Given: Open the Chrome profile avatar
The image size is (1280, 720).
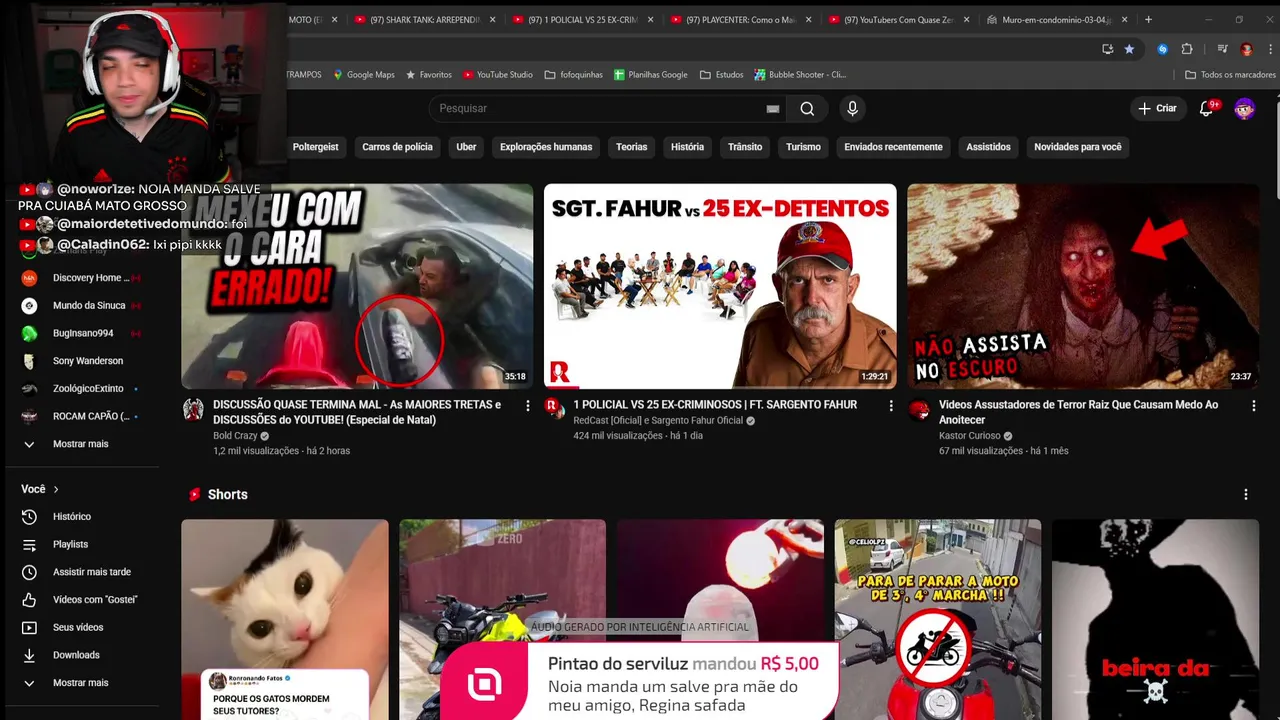Looking at the screenshot, I should 1246,49.
